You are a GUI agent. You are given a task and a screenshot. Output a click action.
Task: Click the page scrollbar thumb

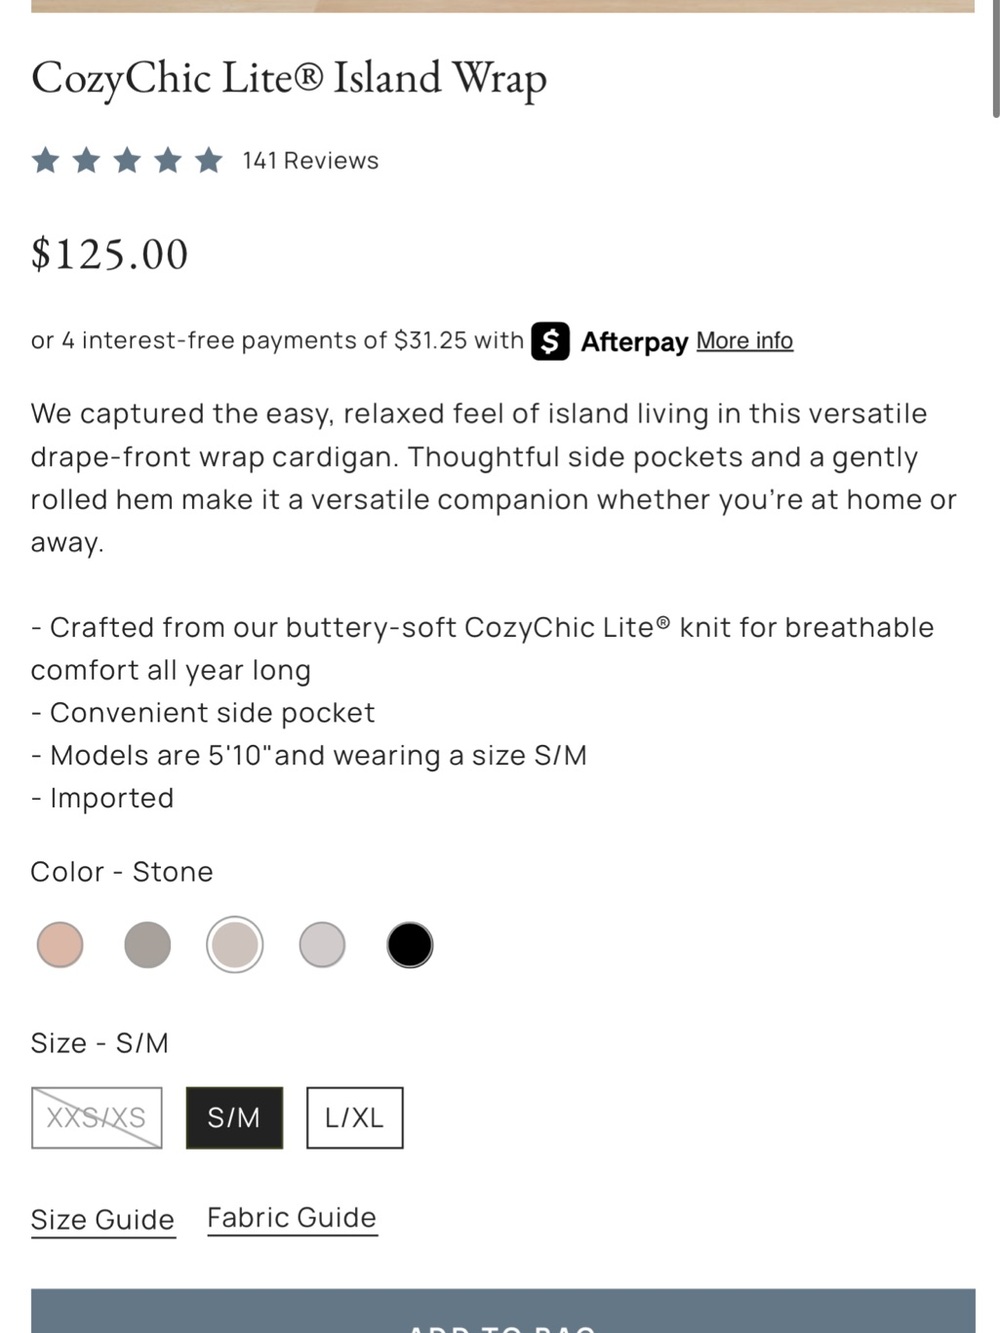pos(996,58)
